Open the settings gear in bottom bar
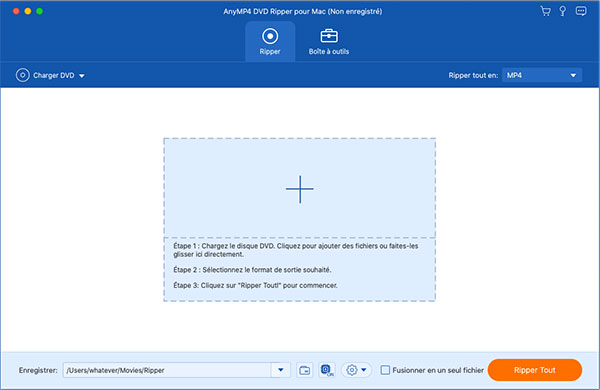The width and height of the screenshot is (600, 390). 352,370
